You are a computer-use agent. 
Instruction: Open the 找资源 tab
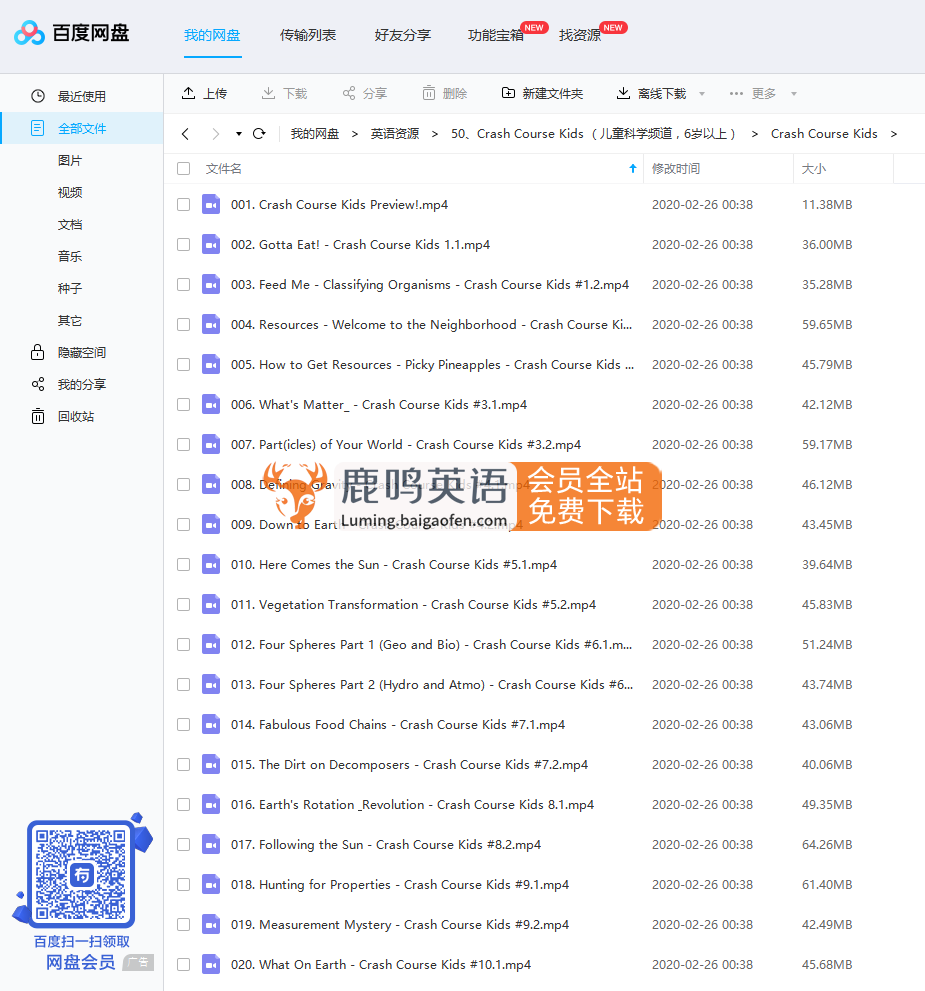pyautogui.click(x=580, y=35)
